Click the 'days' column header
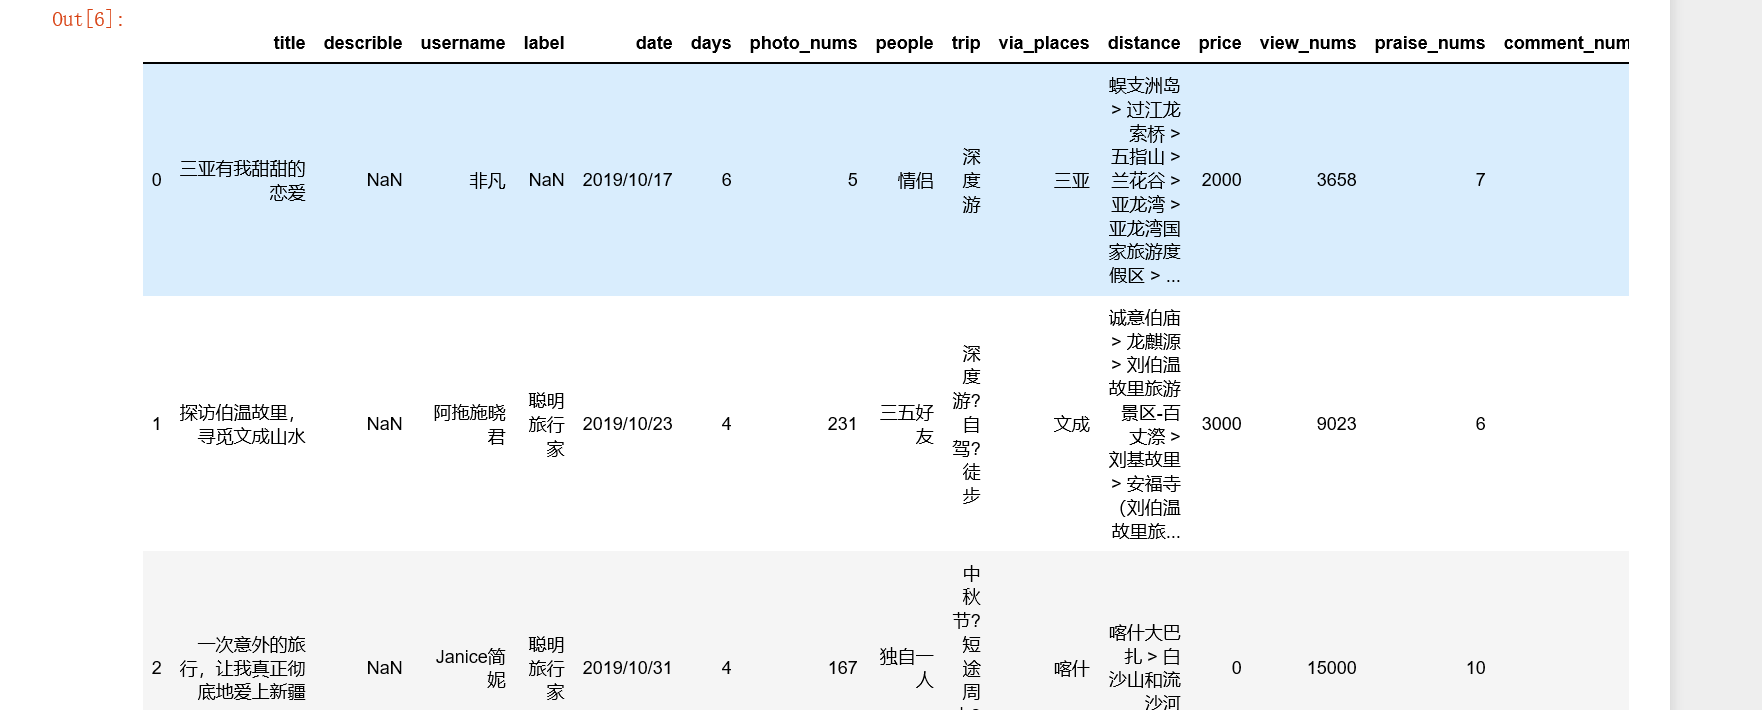Screen dimensions: 1762x710 coord(711,43)
